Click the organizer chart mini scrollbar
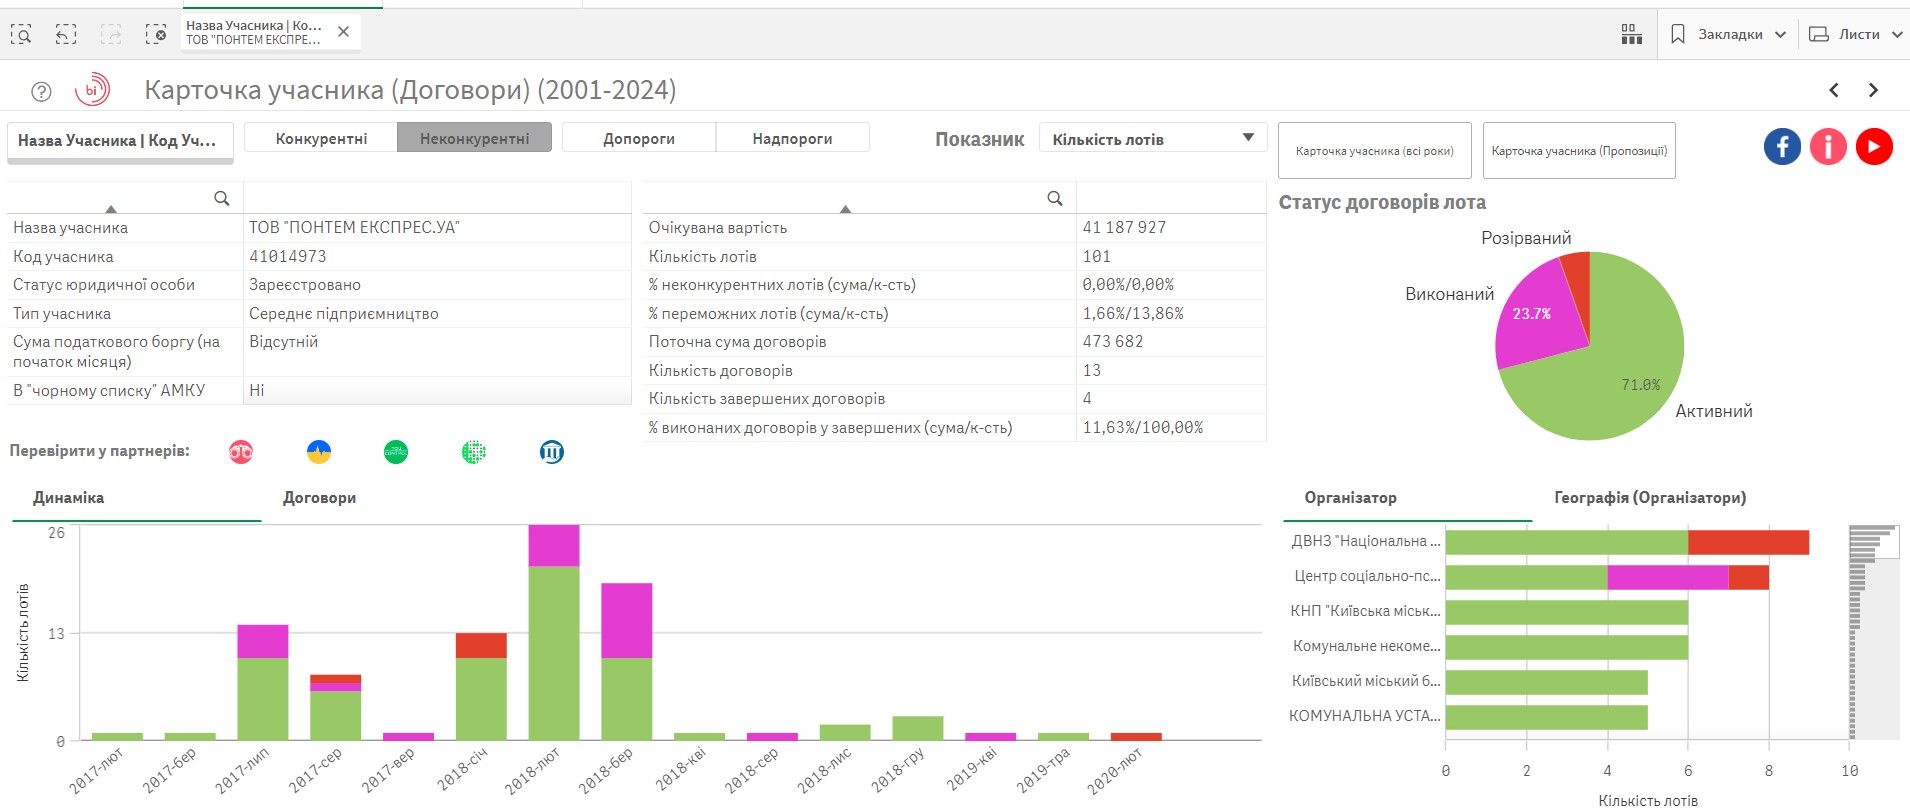This screenshot has height=811, width=1910. tap(1873, 632)
